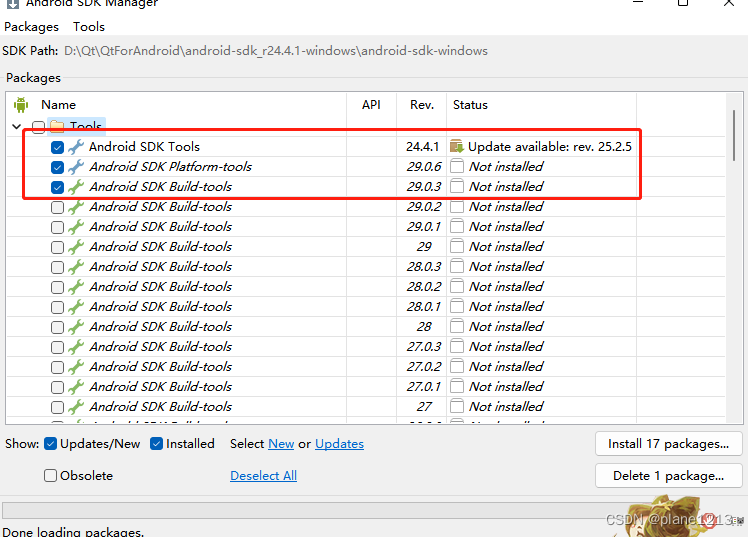Image resolution: width=748 pixels, height=537 pixels.
Task: Sort by the Rev. column header
Action: click(x=422, y=105)
